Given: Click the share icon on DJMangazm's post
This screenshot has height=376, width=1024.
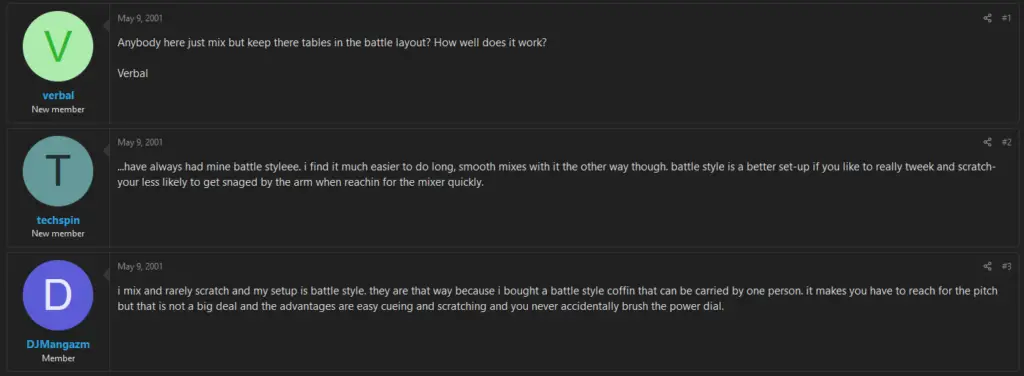Looking at the screenshot, I should tap(987, 266).
